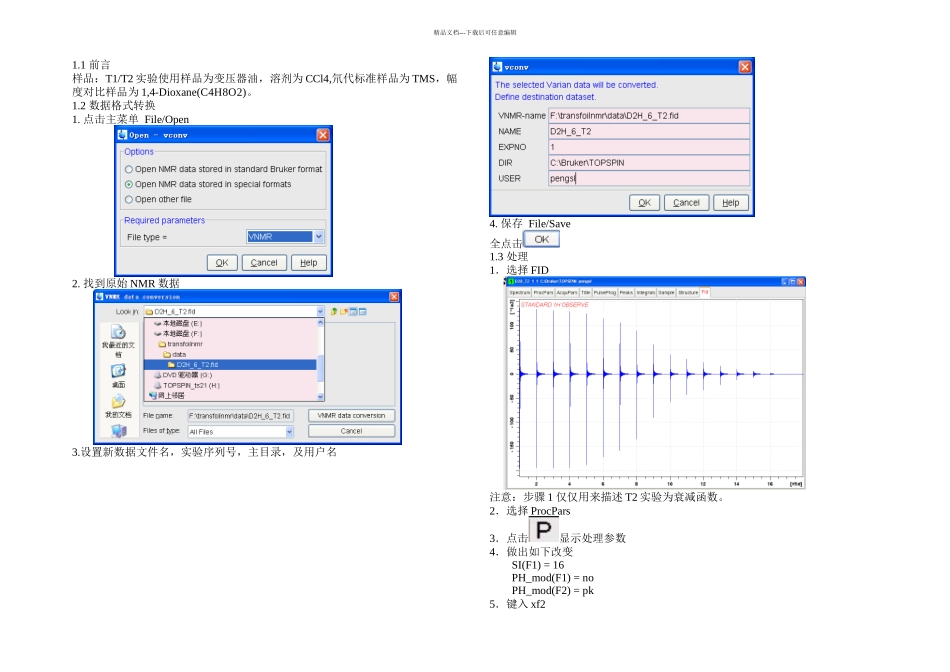Click the USER input field
Image resolution: width=950 pixels, height=672 pixels.
[x=649, y=178]
